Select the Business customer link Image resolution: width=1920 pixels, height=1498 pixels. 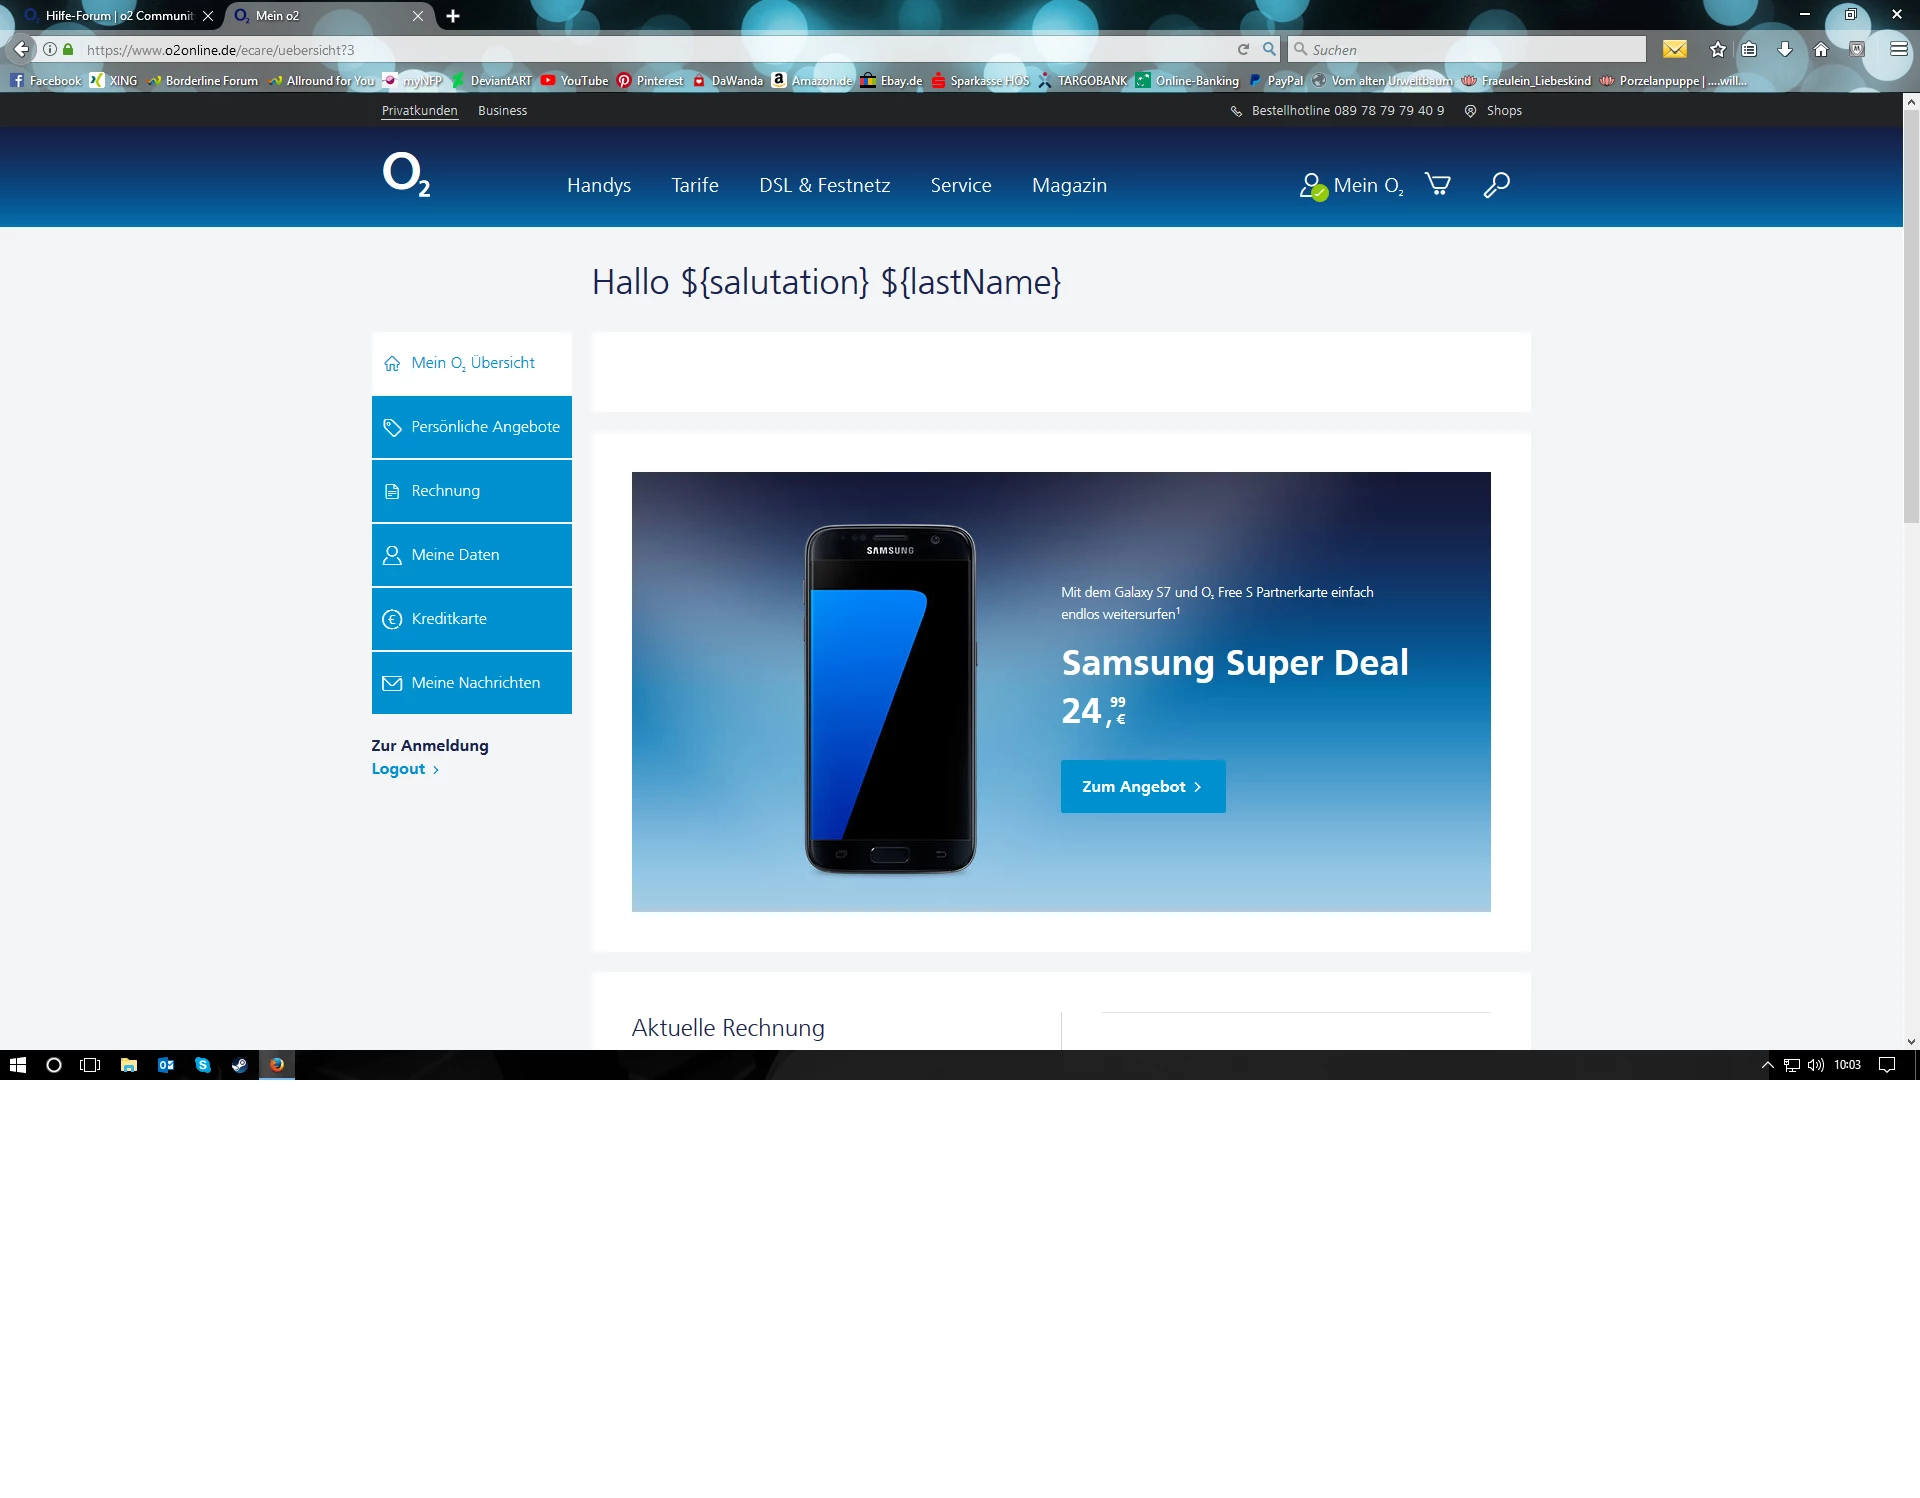[x=502, y=111]
